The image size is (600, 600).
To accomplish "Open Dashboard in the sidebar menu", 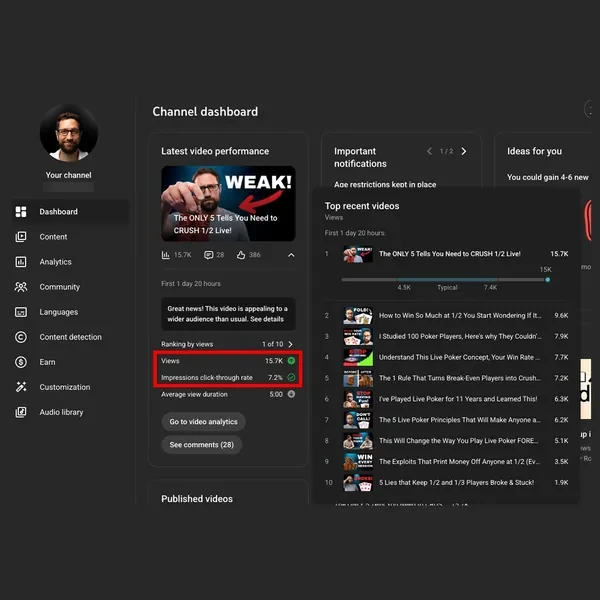I will pos(70,212).
